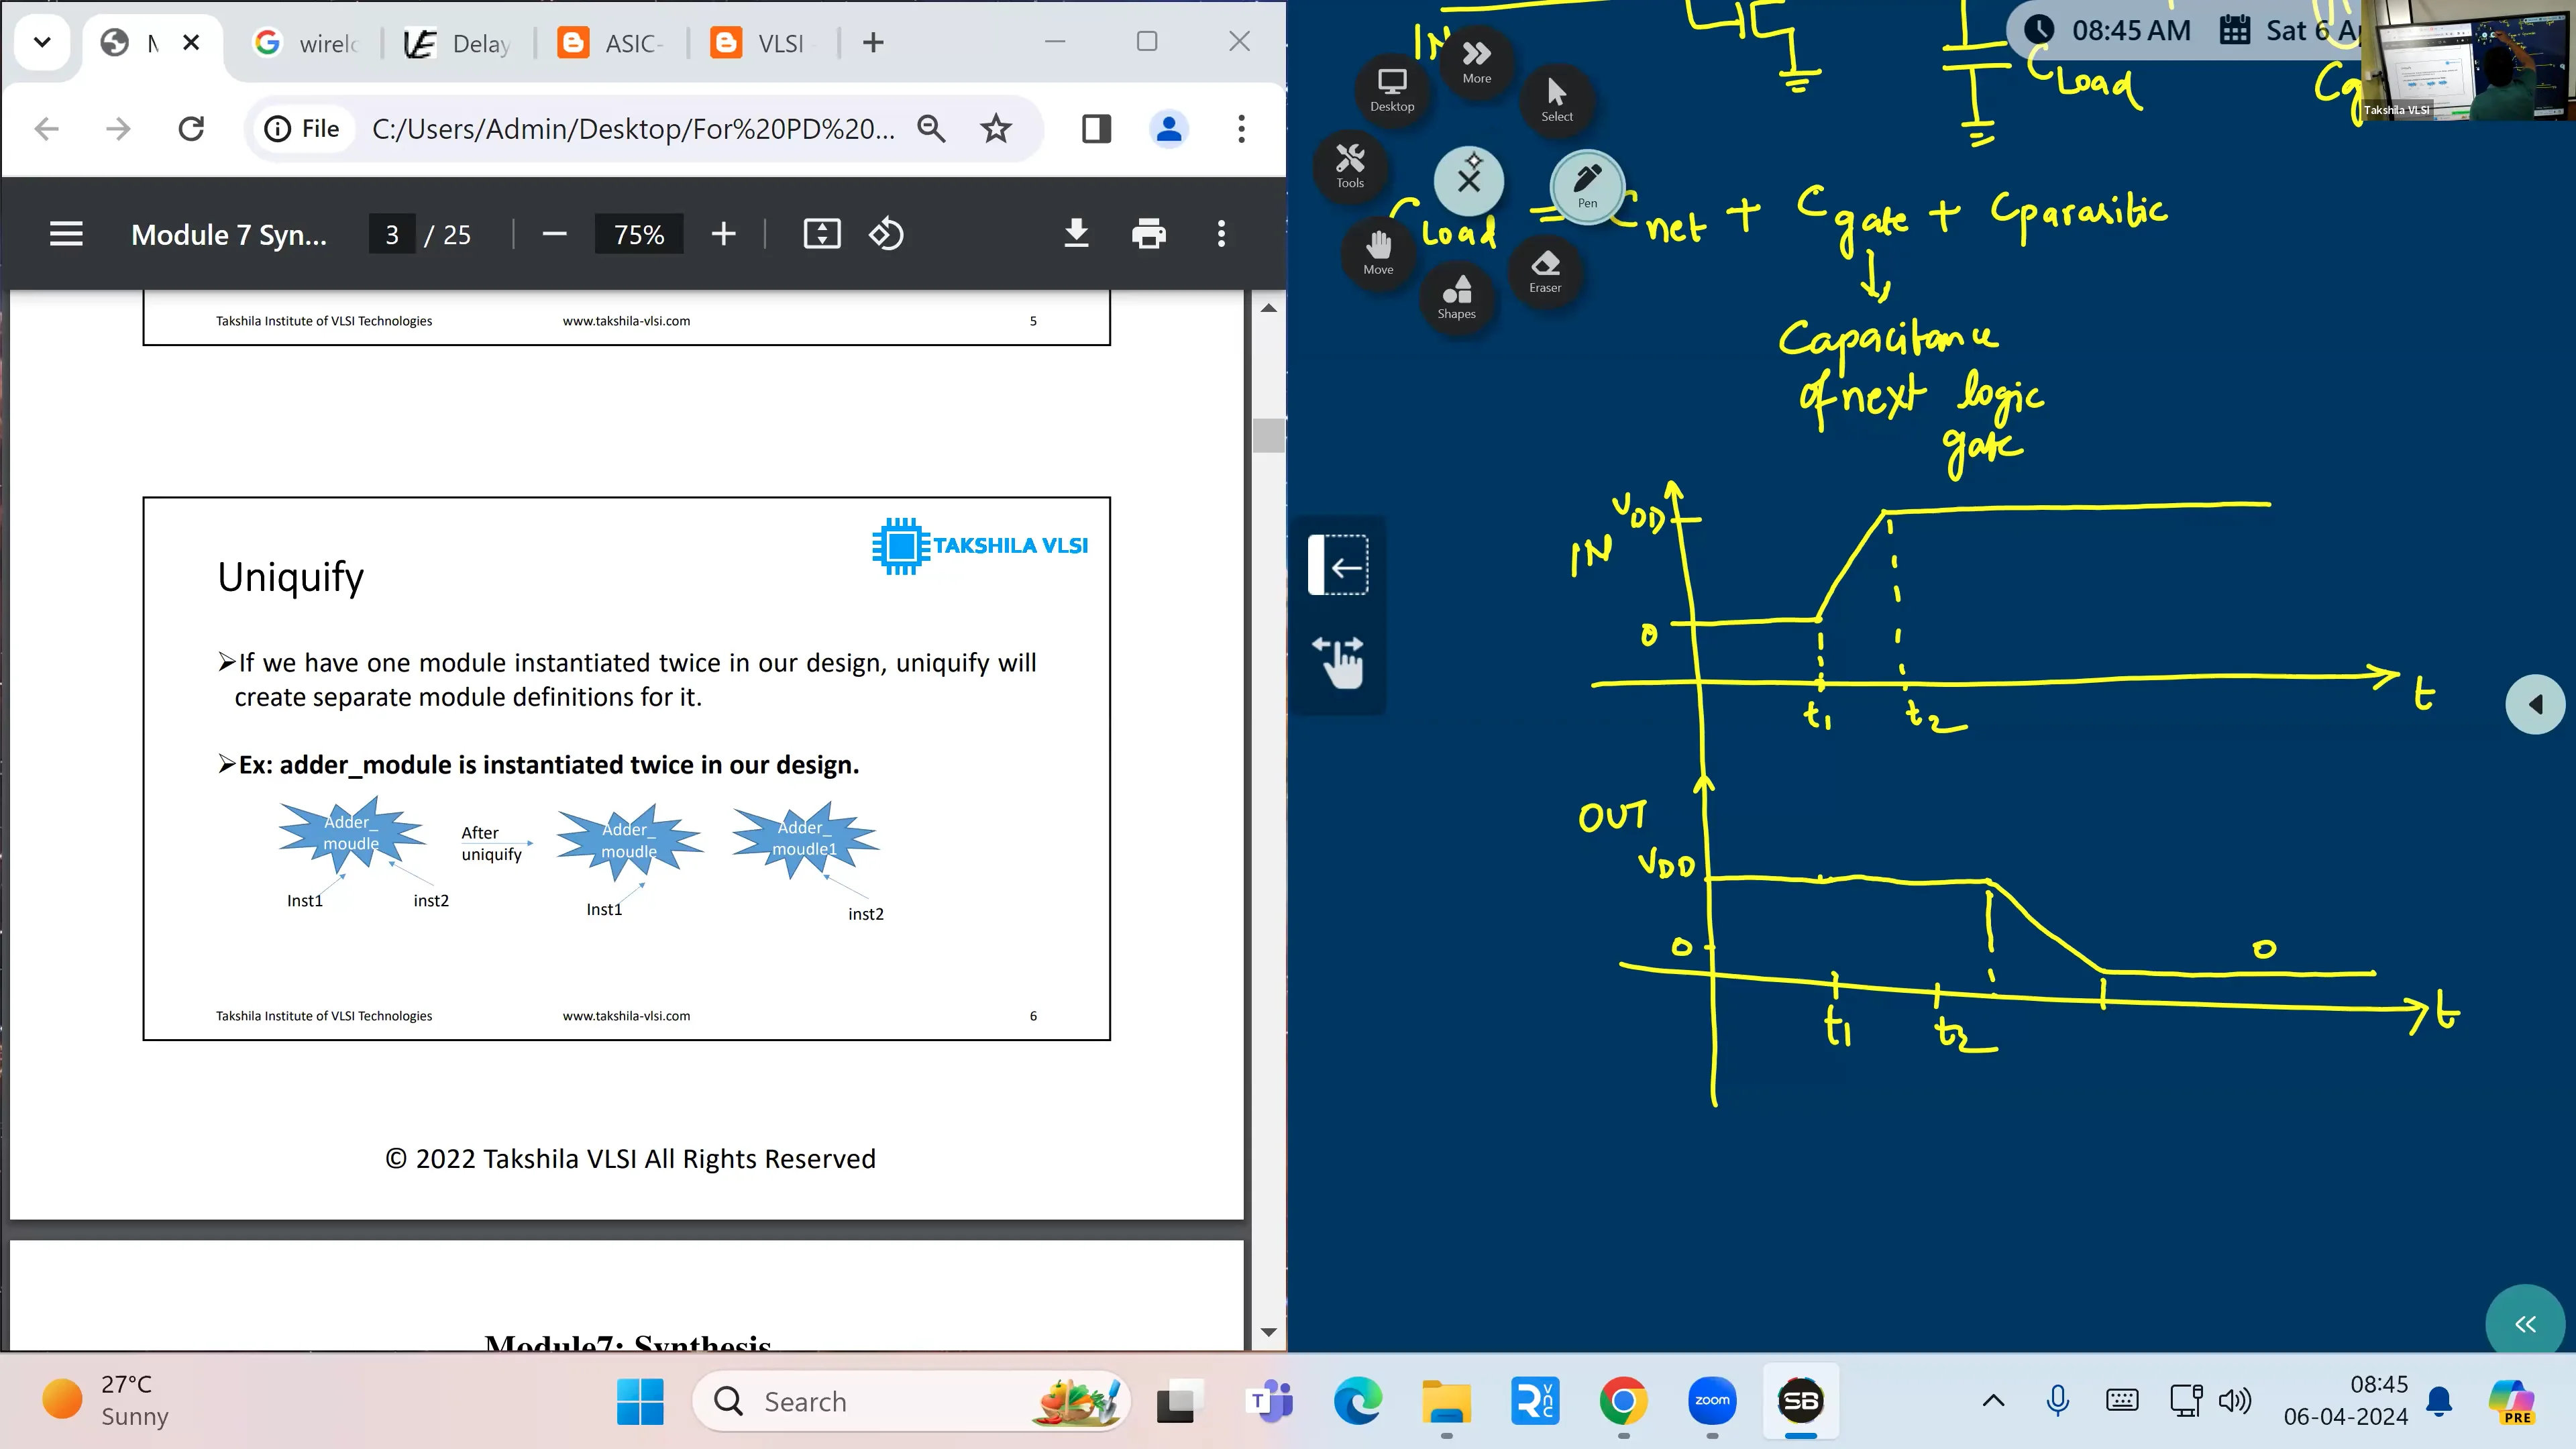Rotate the PDF page counterclockwise

[x=886, y=234]
